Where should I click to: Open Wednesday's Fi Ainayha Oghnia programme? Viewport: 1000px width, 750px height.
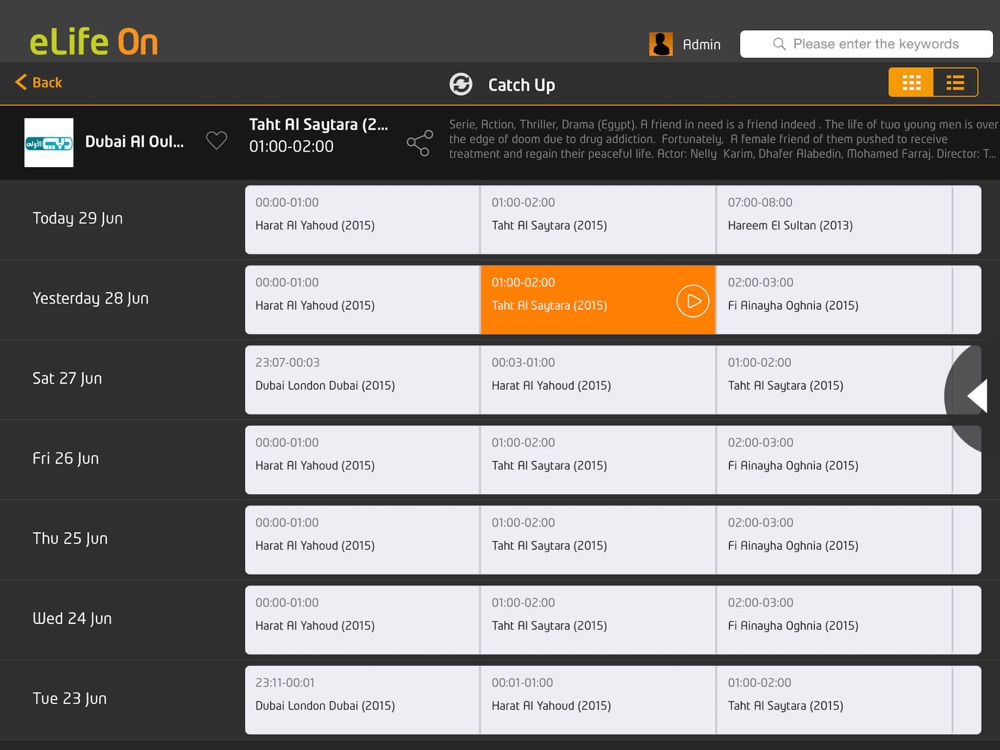point(834,620)
